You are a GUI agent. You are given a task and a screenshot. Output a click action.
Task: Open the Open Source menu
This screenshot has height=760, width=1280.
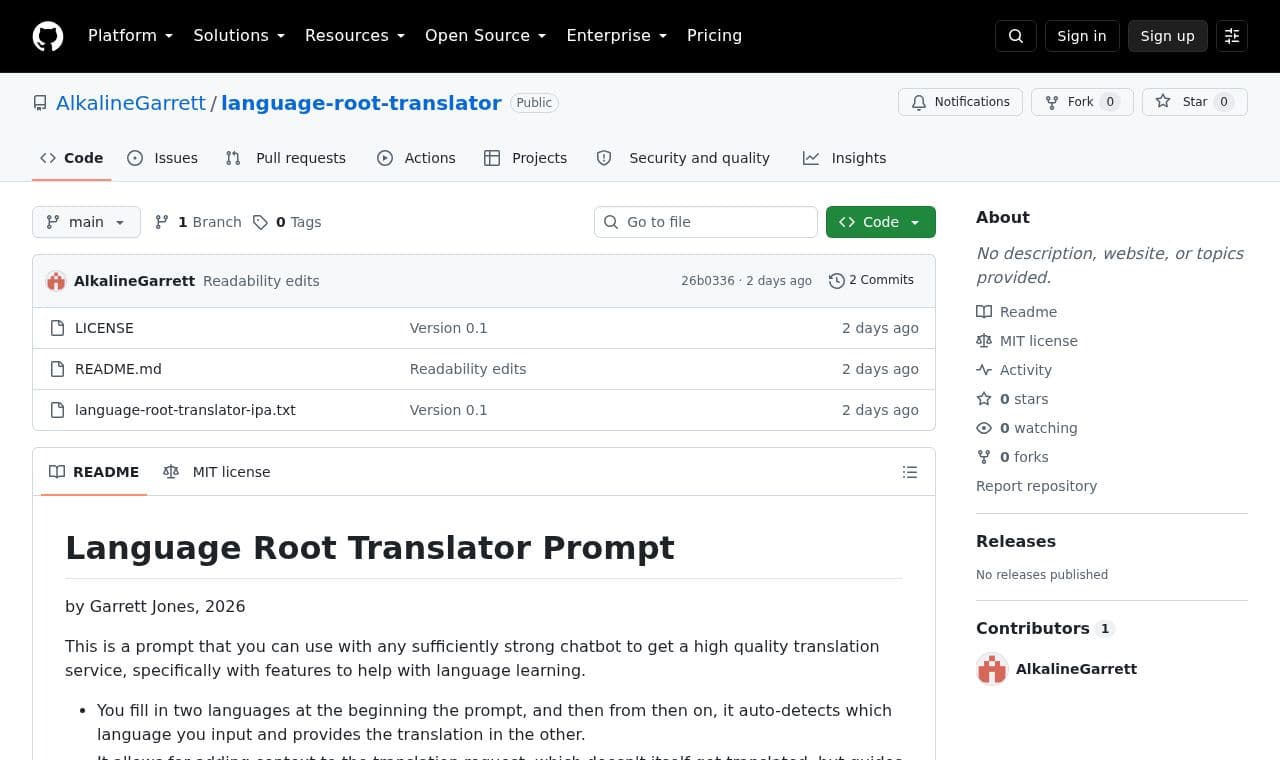point(486,36)
